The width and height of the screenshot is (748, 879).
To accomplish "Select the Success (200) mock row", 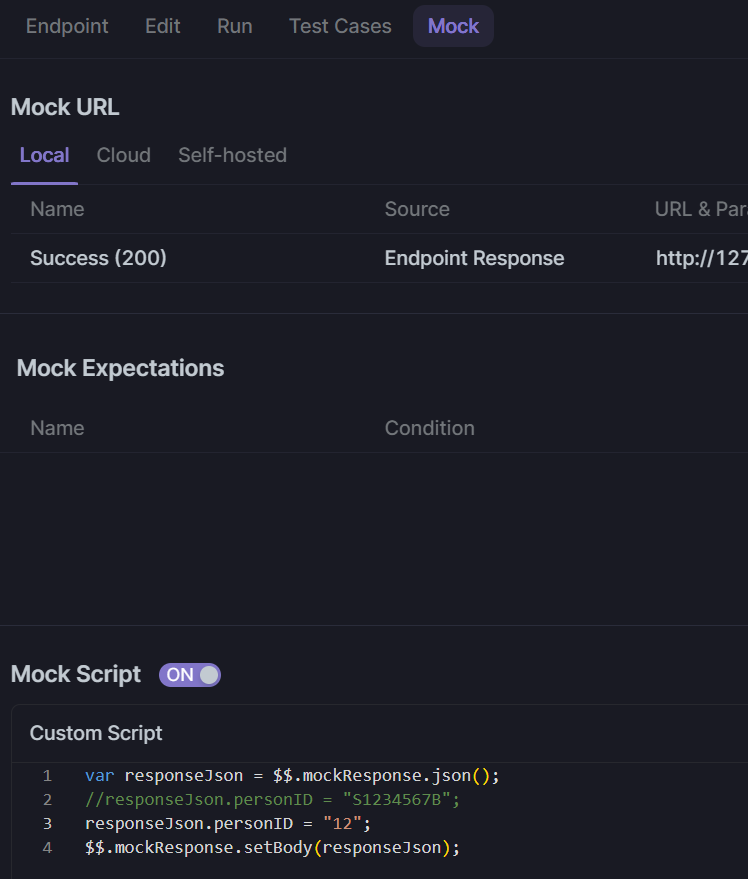I will pyautogui.click(x=98, y=258).
